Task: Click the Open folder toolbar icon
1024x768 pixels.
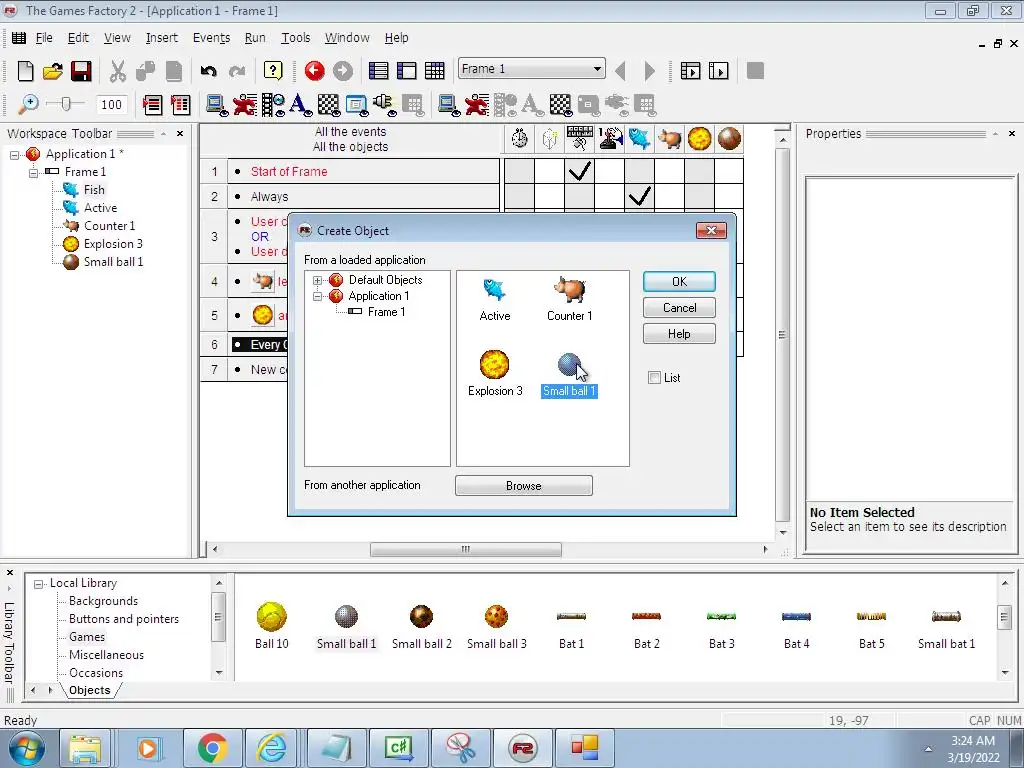Action: [x=53, y=71]
